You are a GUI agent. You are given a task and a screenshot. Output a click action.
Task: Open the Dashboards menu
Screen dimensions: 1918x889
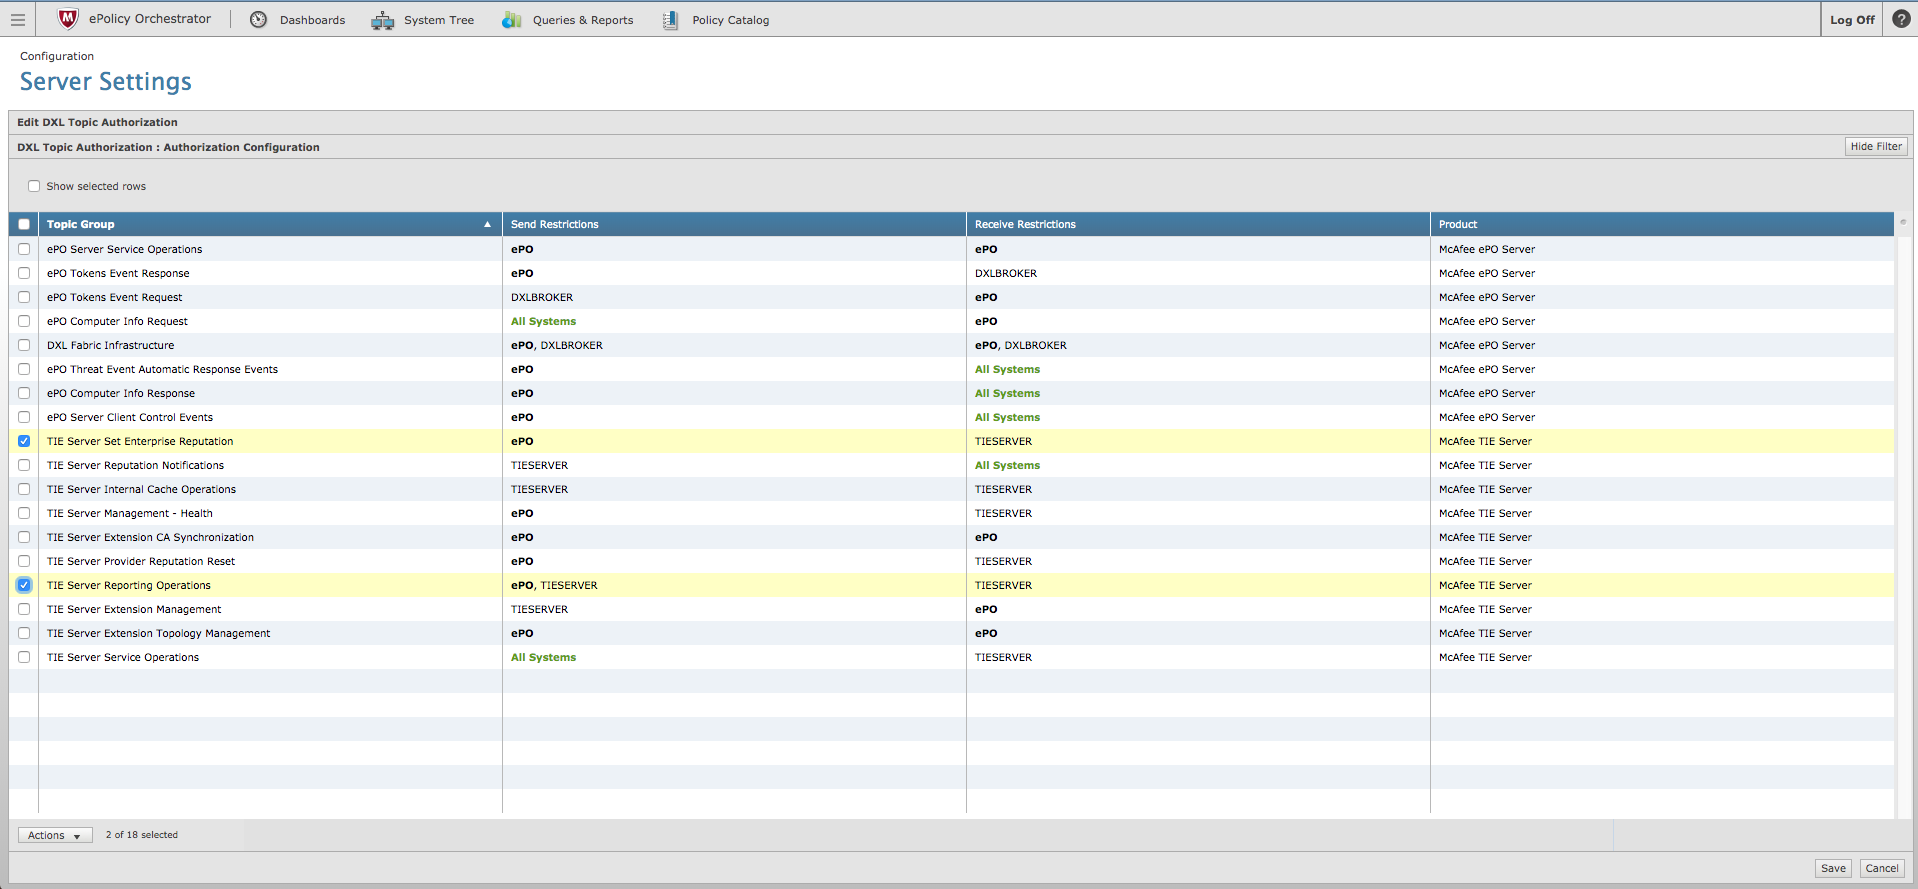tap(312, 20)
